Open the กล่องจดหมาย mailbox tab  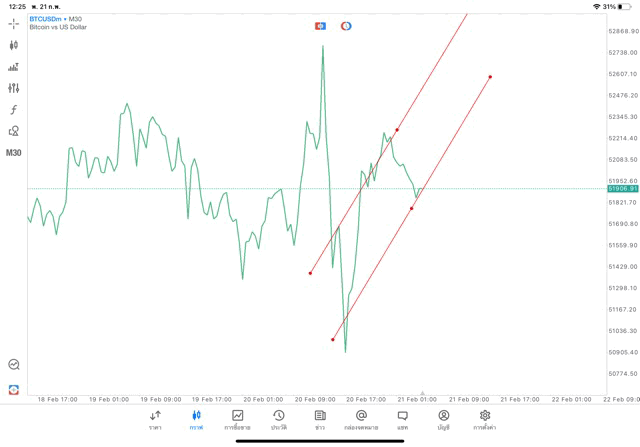click(x=361, y=419)
